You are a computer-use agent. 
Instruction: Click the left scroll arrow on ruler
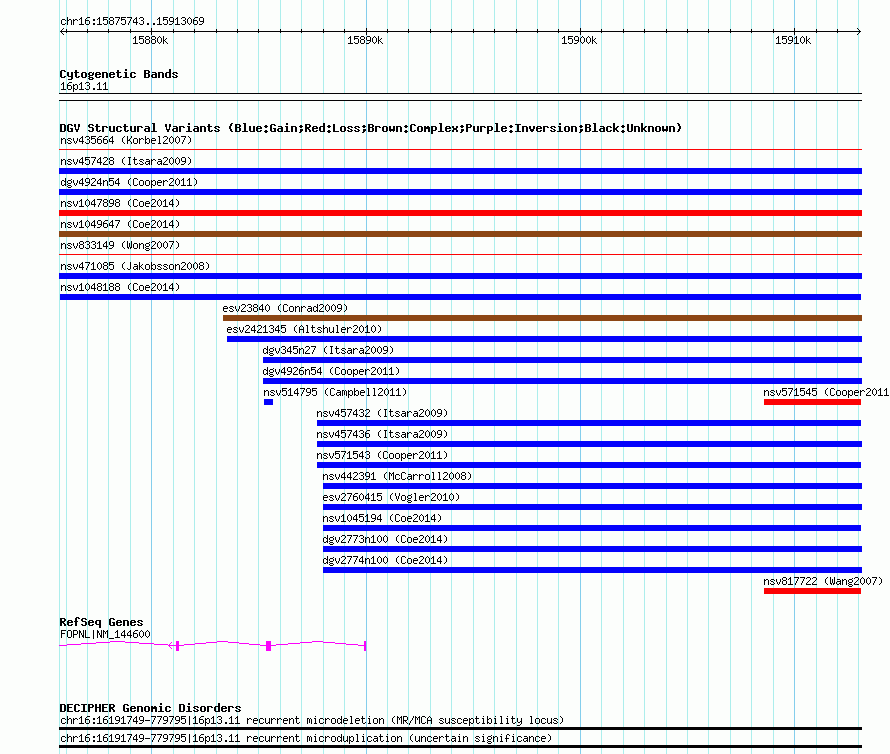click(x=62, y=32)
